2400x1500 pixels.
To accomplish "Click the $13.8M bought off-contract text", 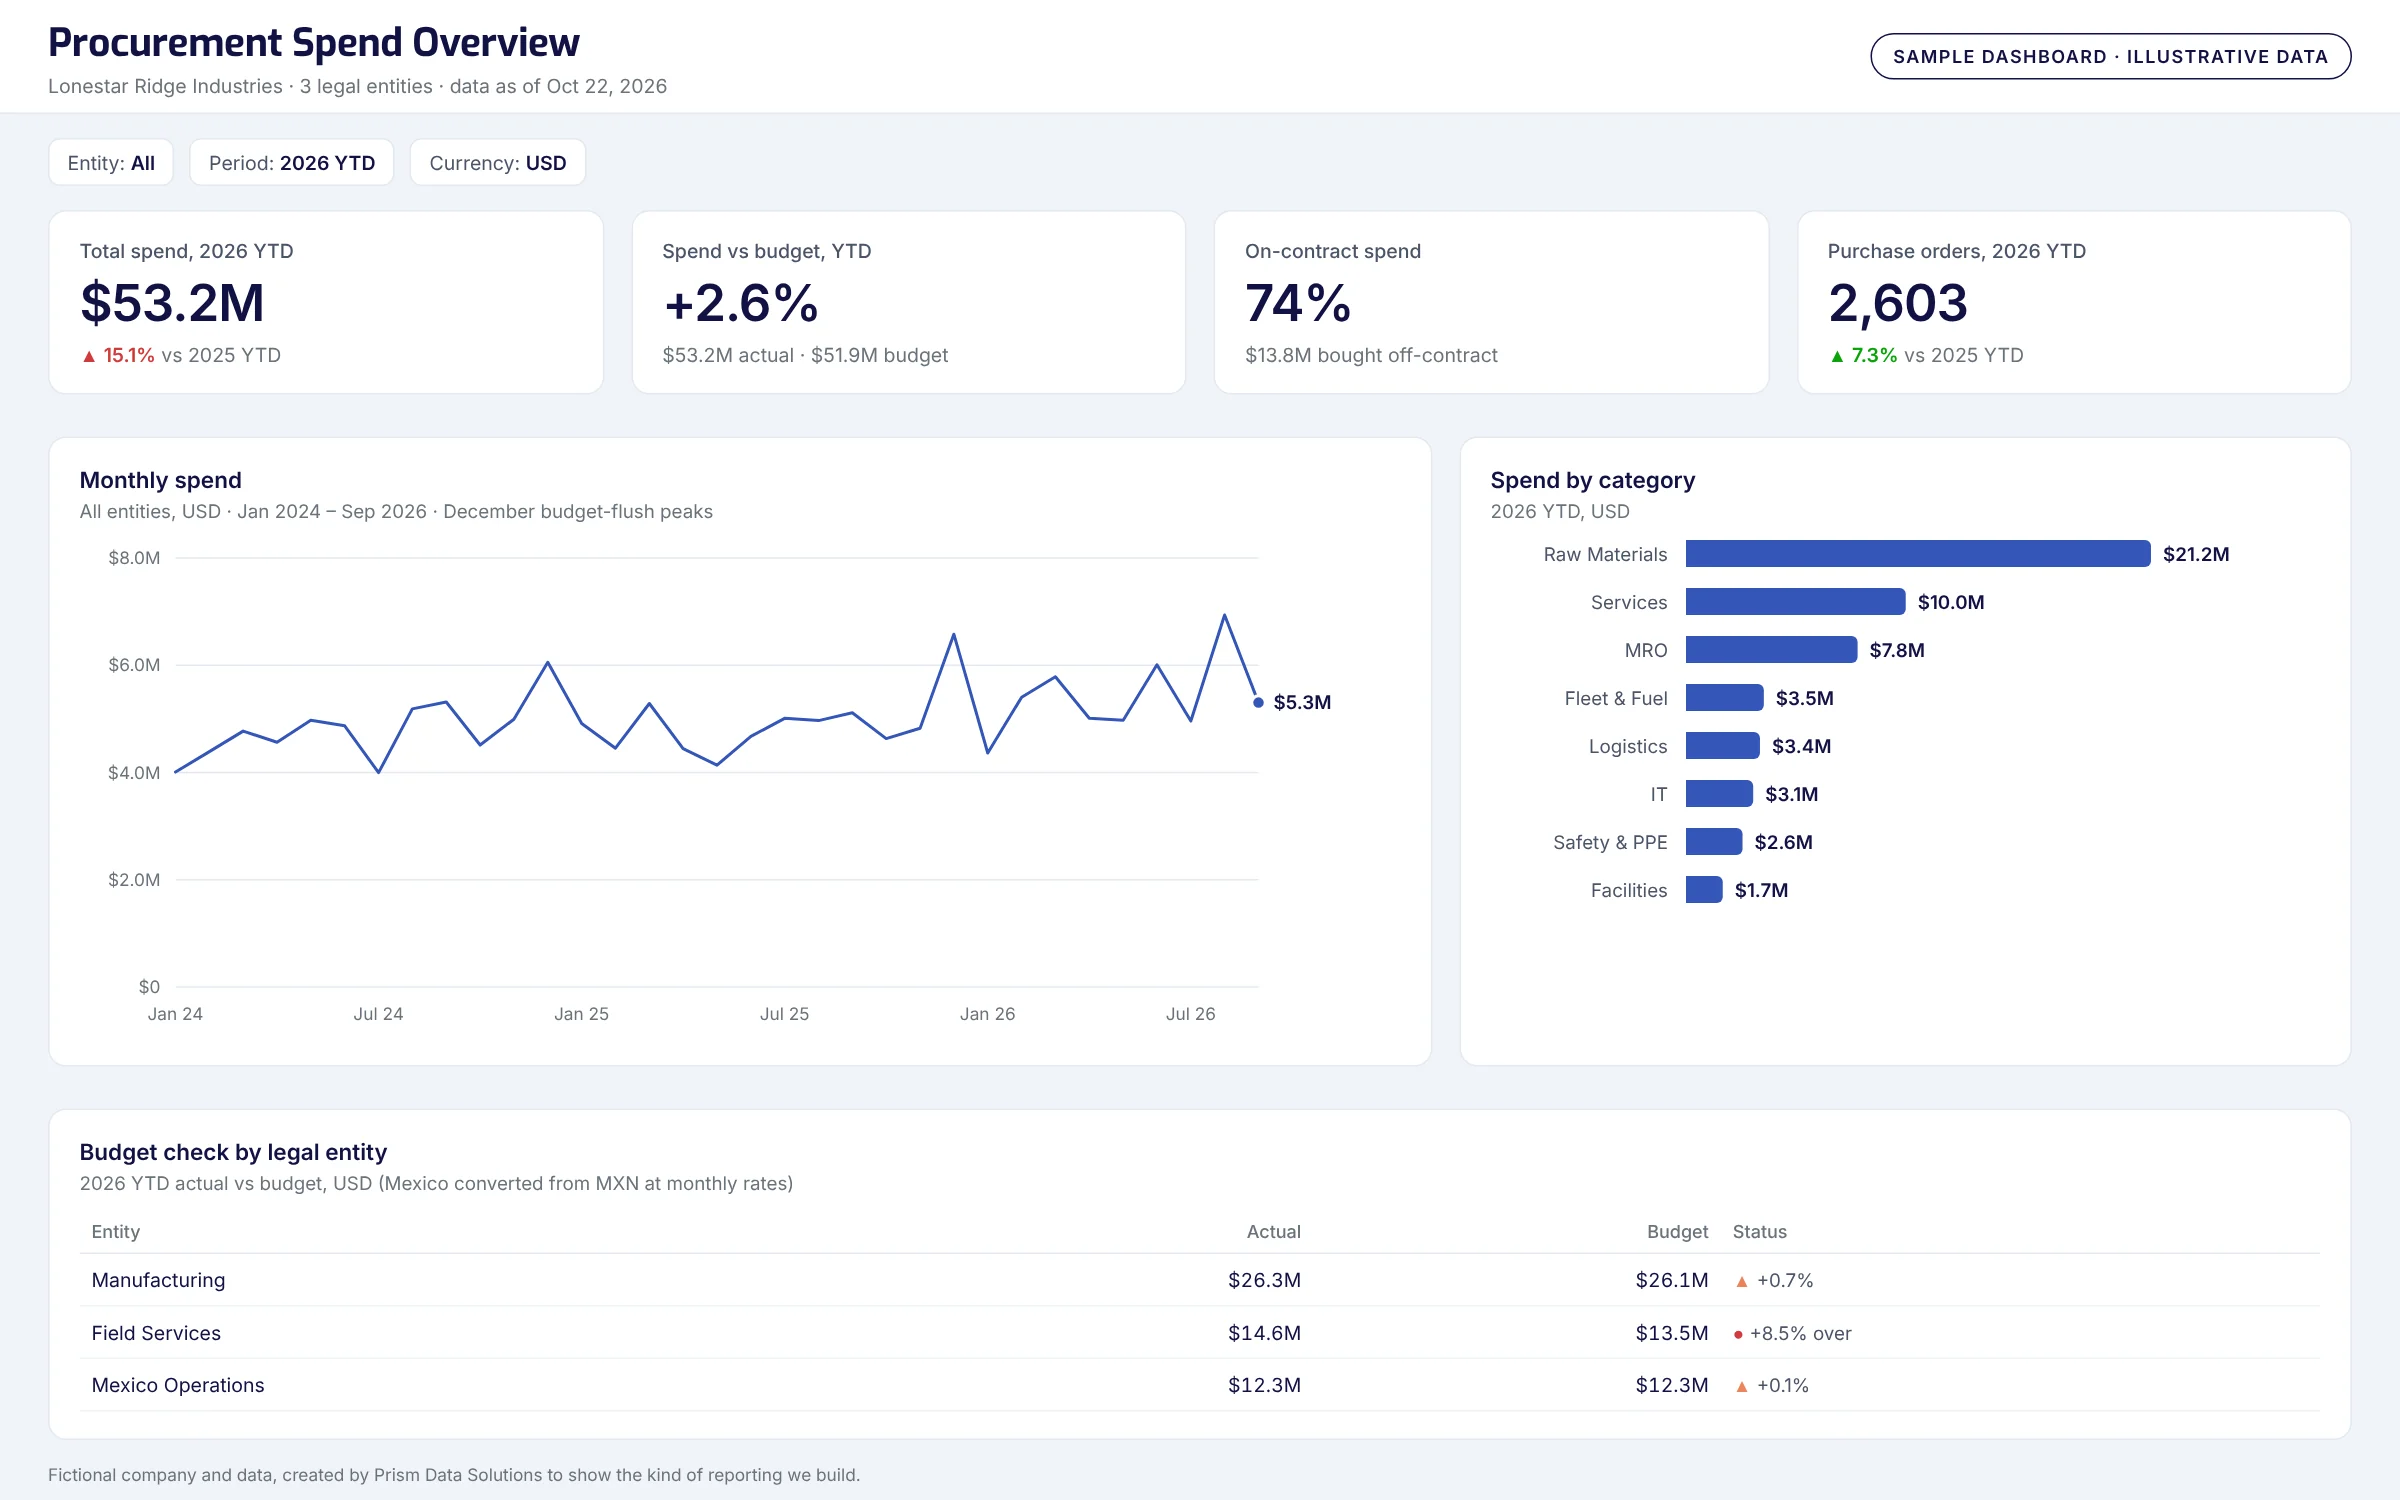I will [x=1371, y=355].
